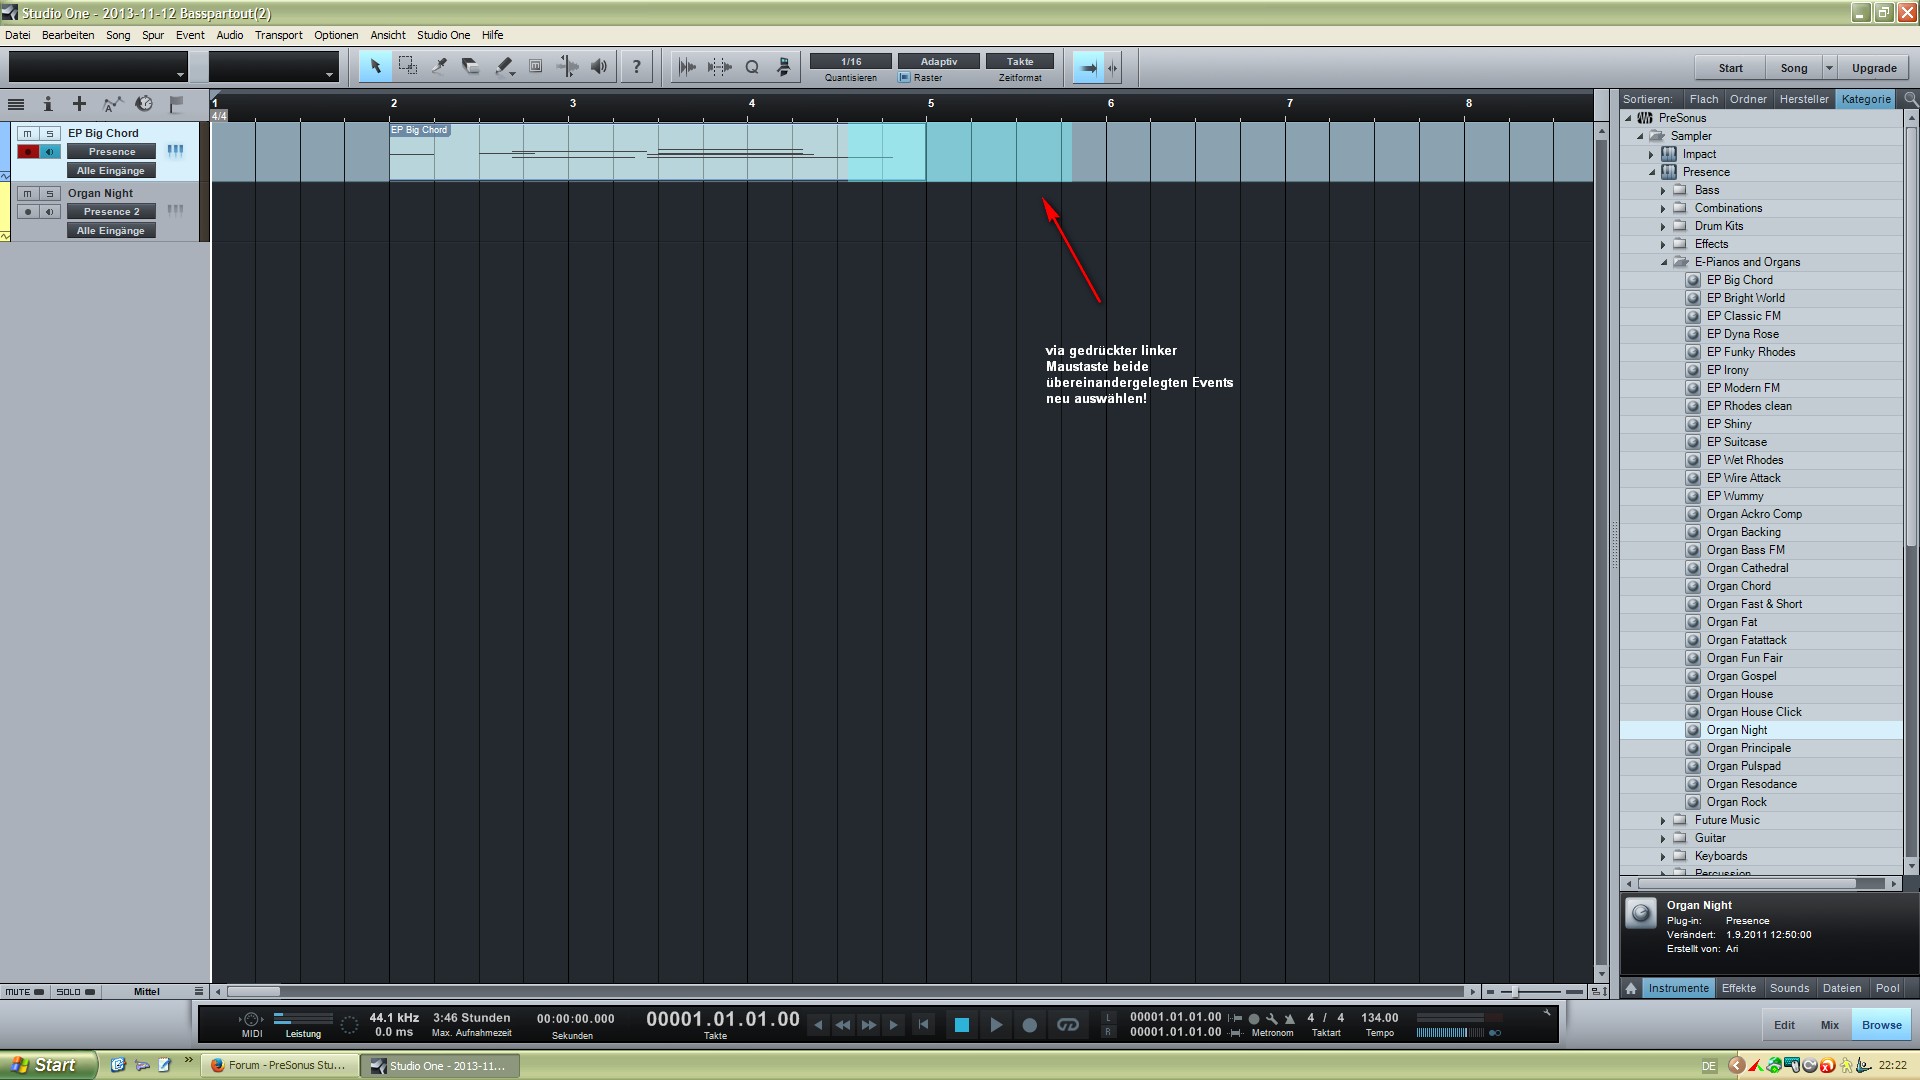This screenshot has width=1920, height=1080.
Task: Toggle loop in transport
Action: [1068, 1025]
